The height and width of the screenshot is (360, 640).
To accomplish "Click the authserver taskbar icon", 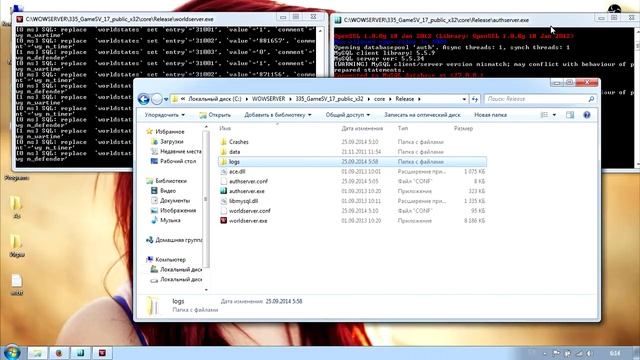I will (x=80, y=353).
